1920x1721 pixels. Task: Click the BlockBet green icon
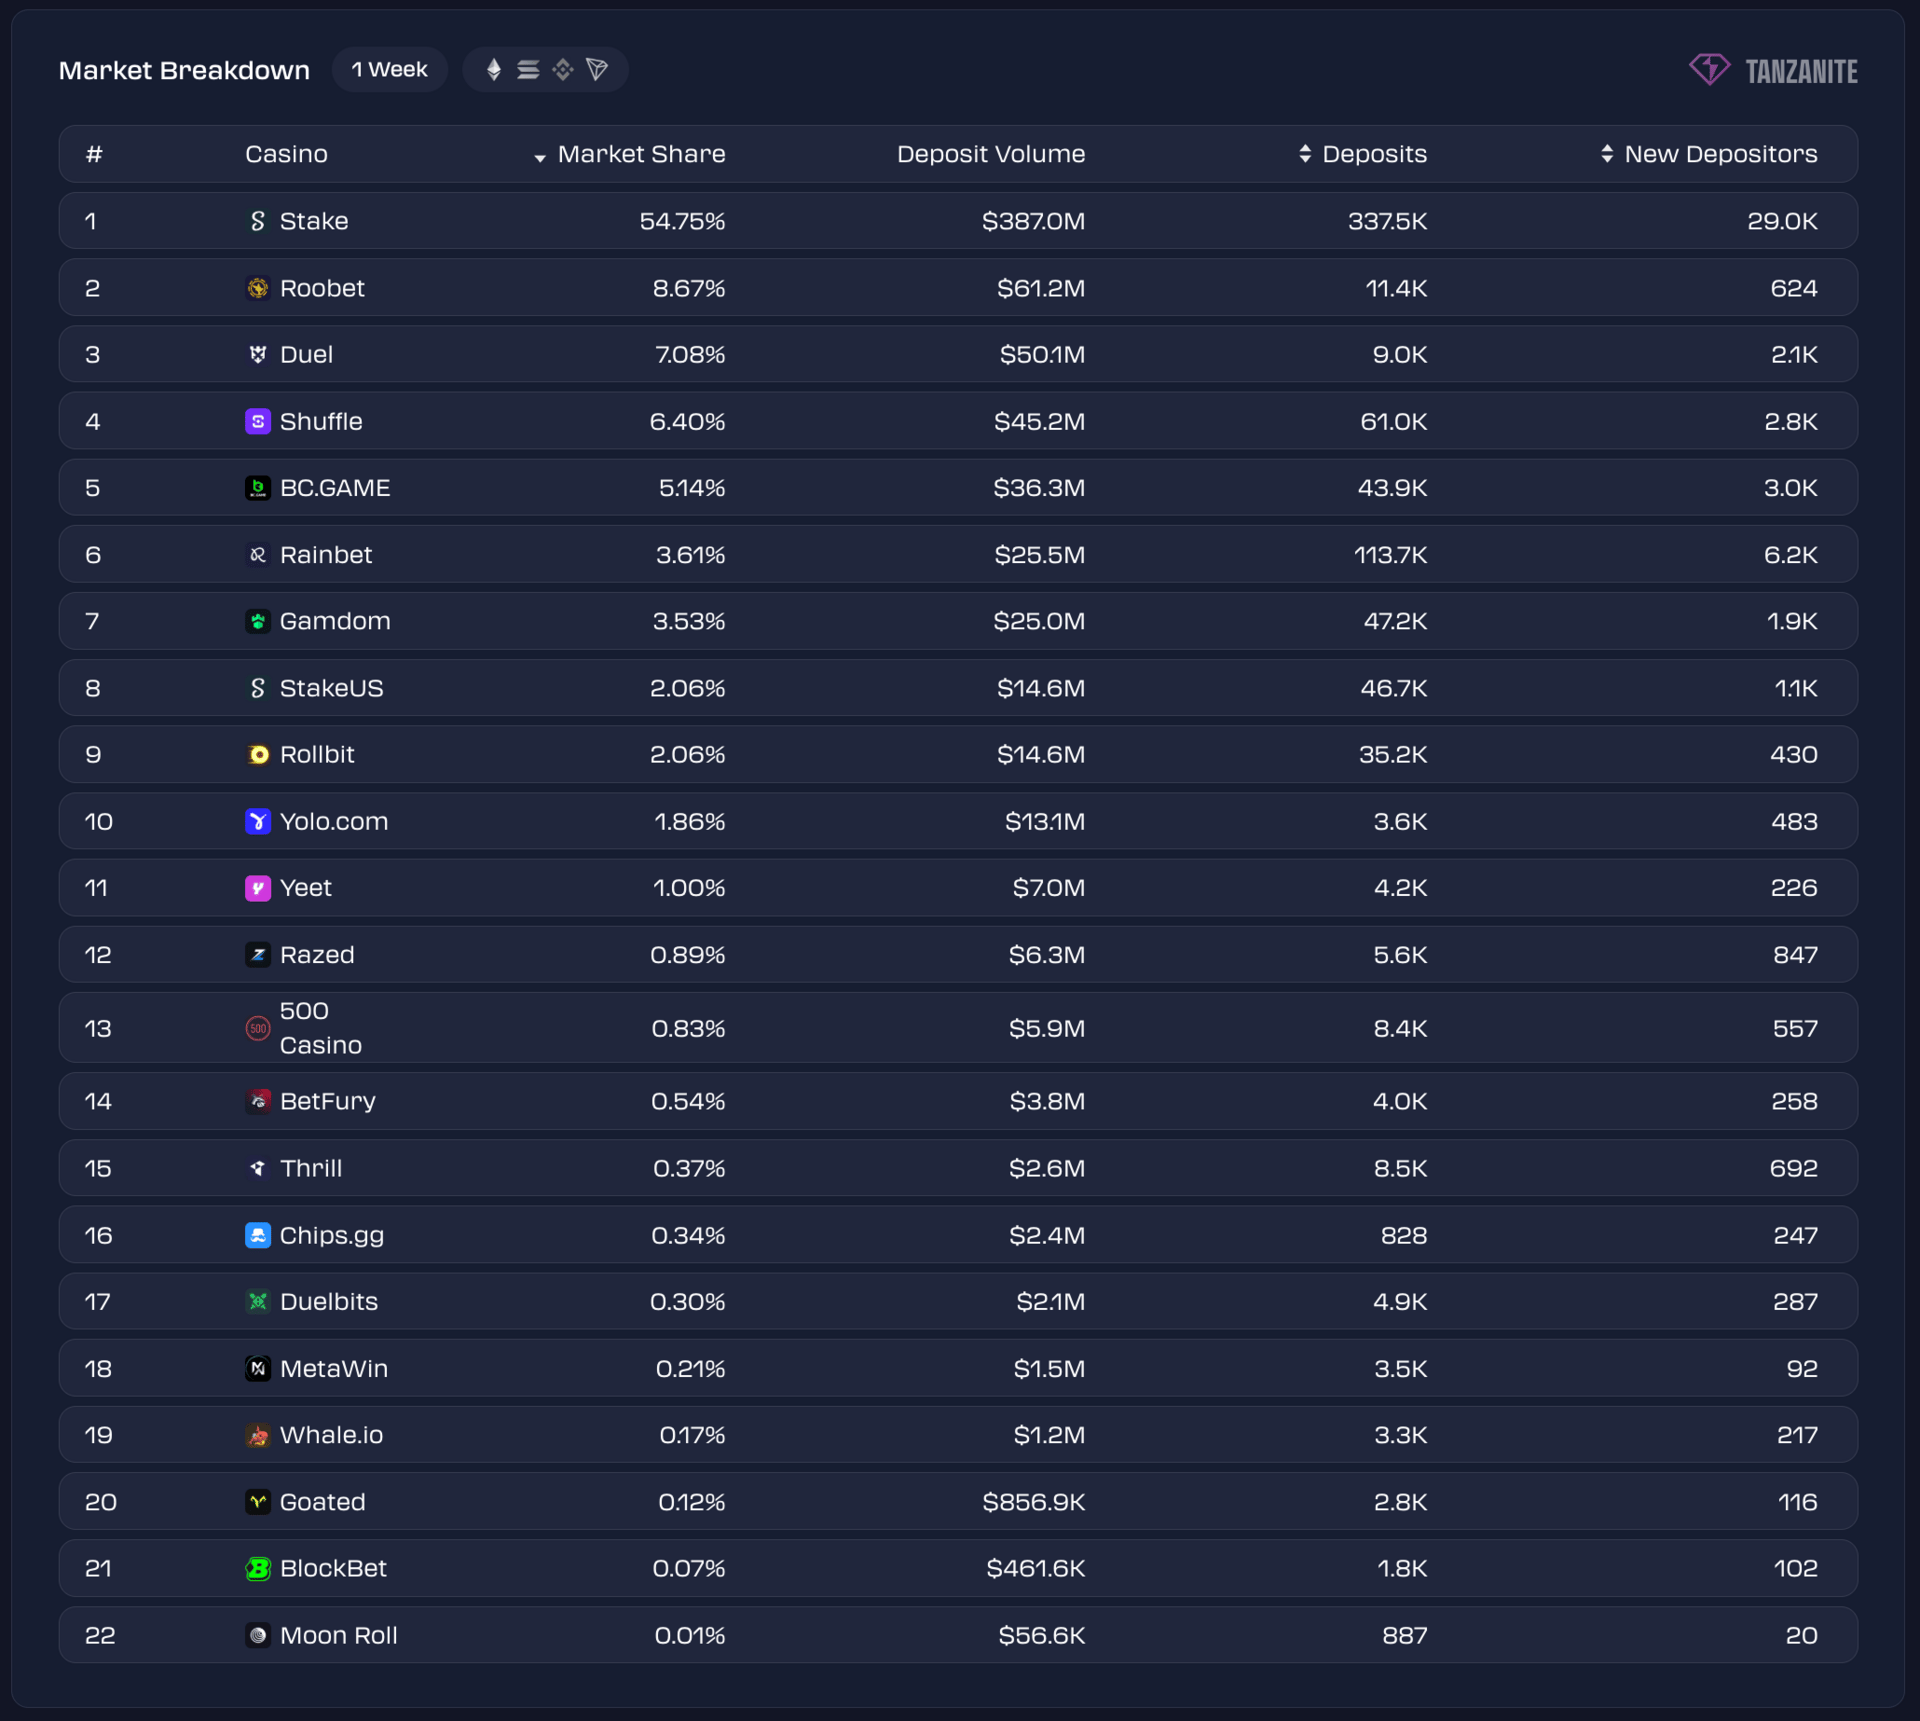click(258, 1568)
